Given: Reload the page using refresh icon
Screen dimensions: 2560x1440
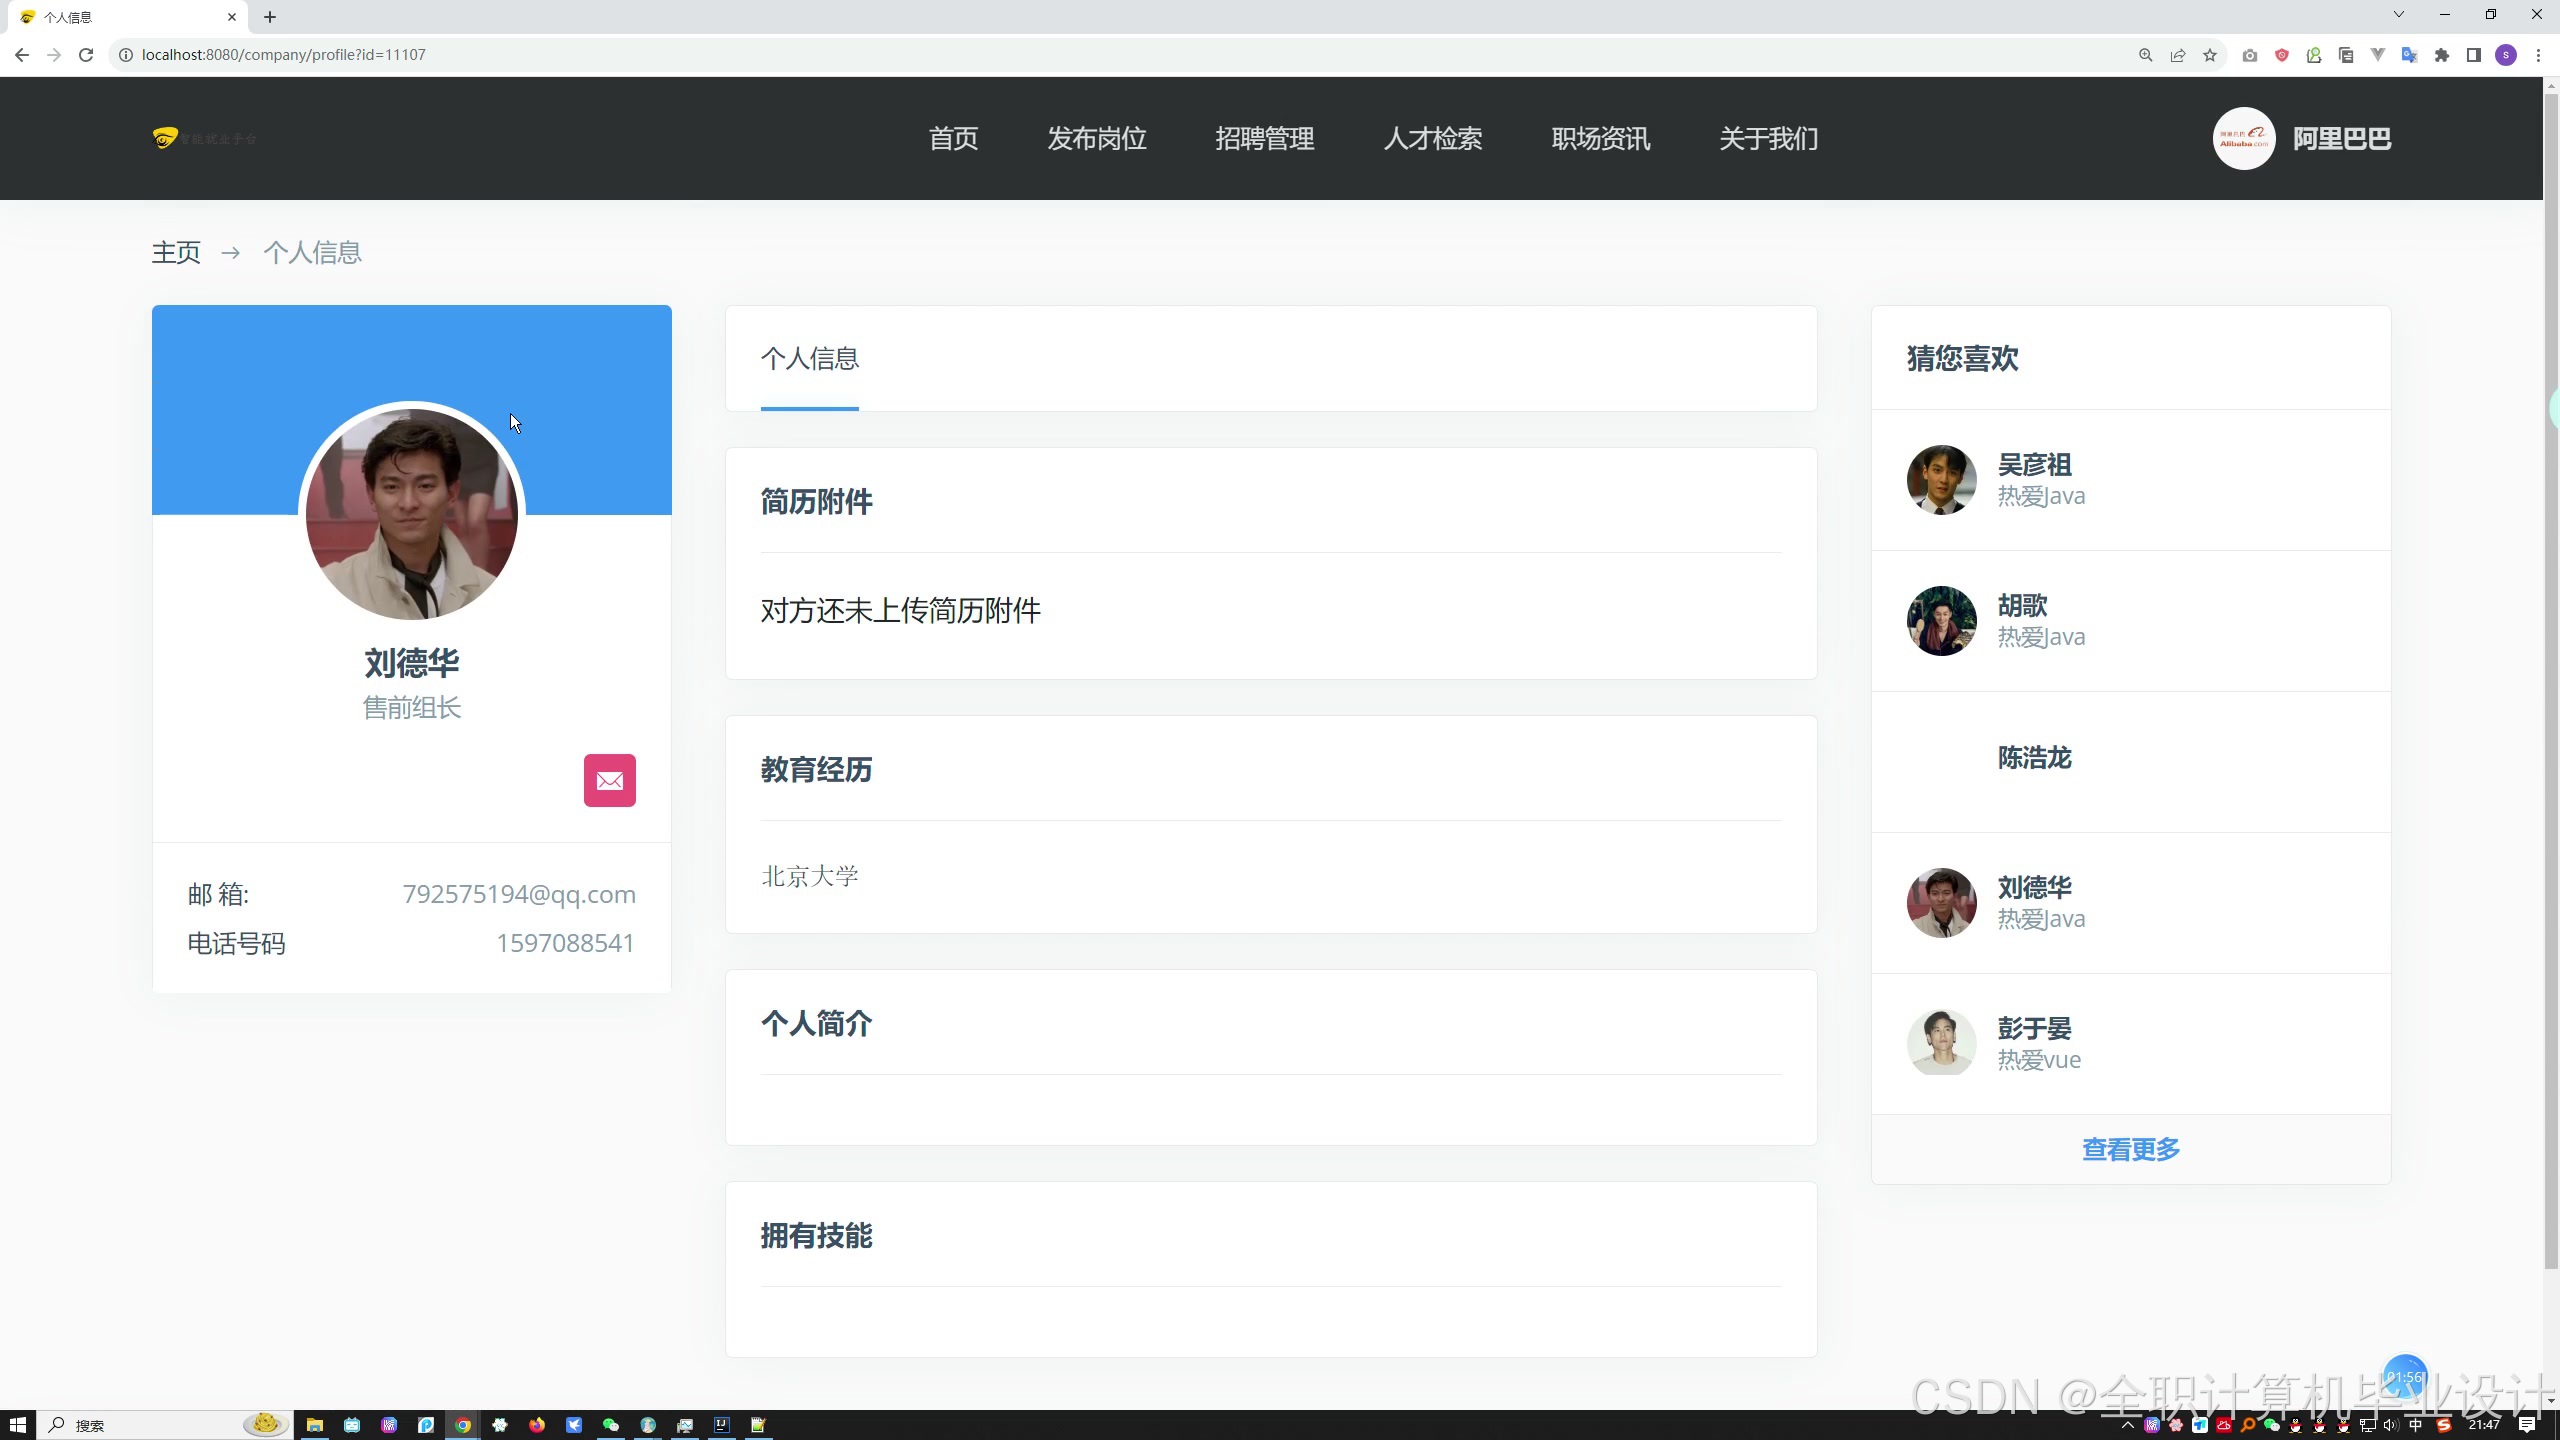Looking at the screenshot, I should pos(86,55).
